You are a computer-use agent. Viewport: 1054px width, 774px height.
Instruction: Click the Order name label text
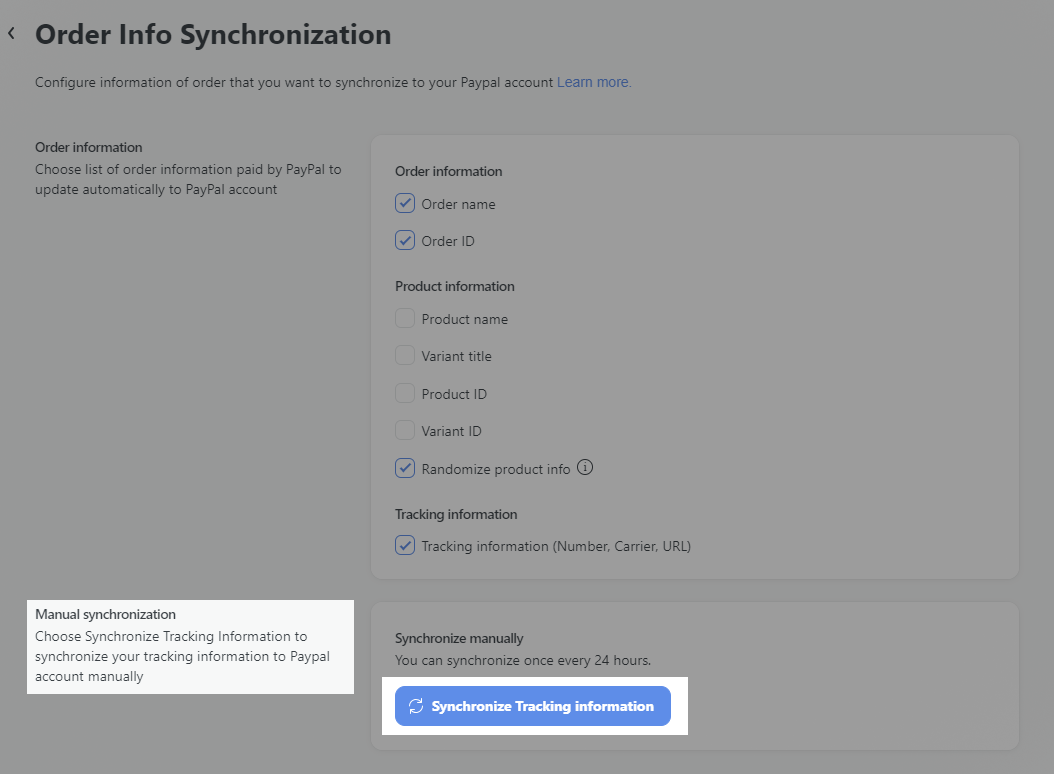coord(458,204)
